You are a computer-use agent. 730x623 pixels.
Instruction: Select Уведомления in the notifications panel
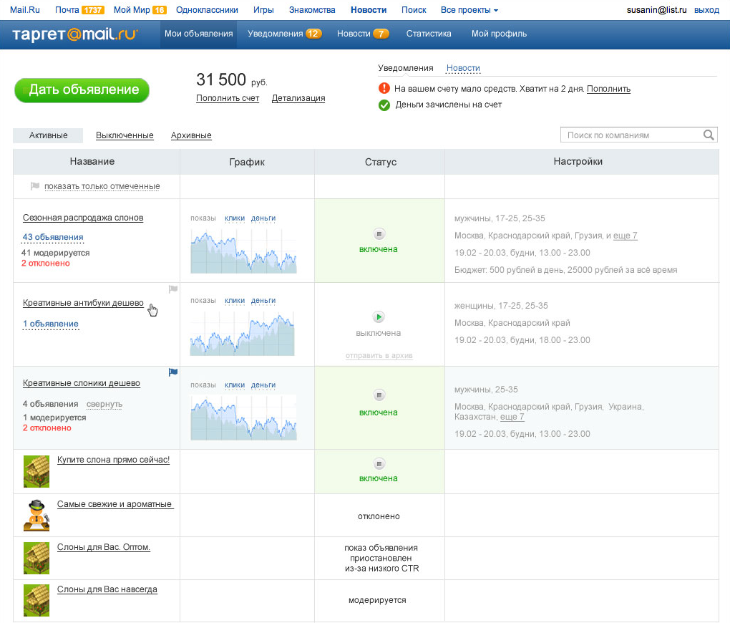(405, 68)
